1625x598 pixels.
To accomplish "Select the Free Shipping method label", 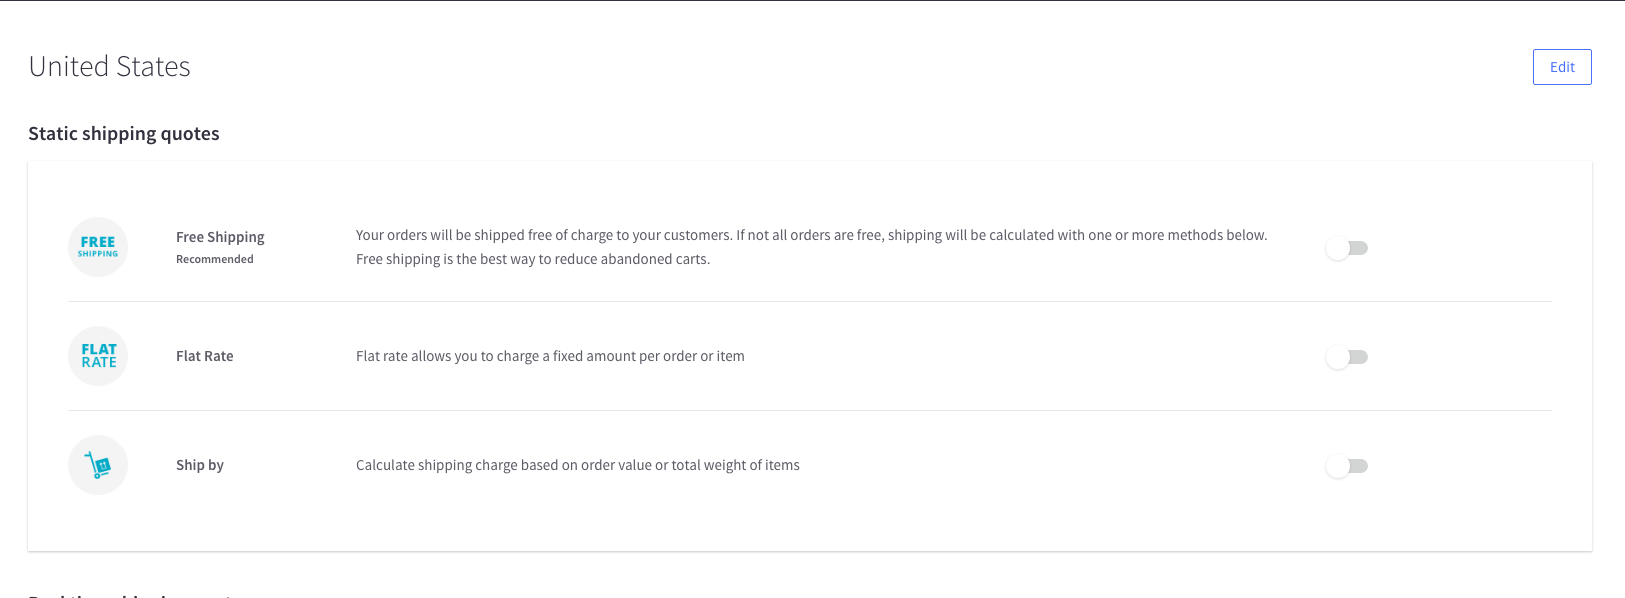I will click(220, 237).
